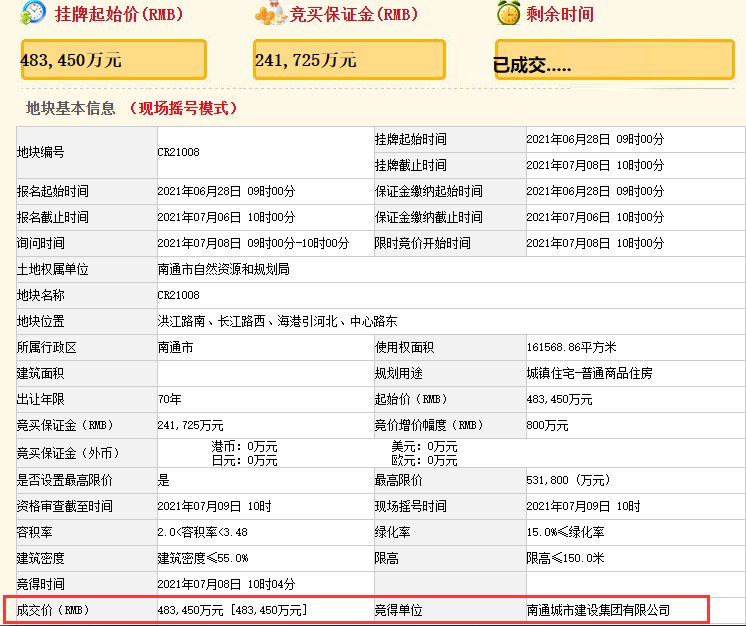The width and height of the screenshot is (746, 626).
Task: Select the 使用权面积 value 161568.86平方米
Action: [x=571, y=347]
